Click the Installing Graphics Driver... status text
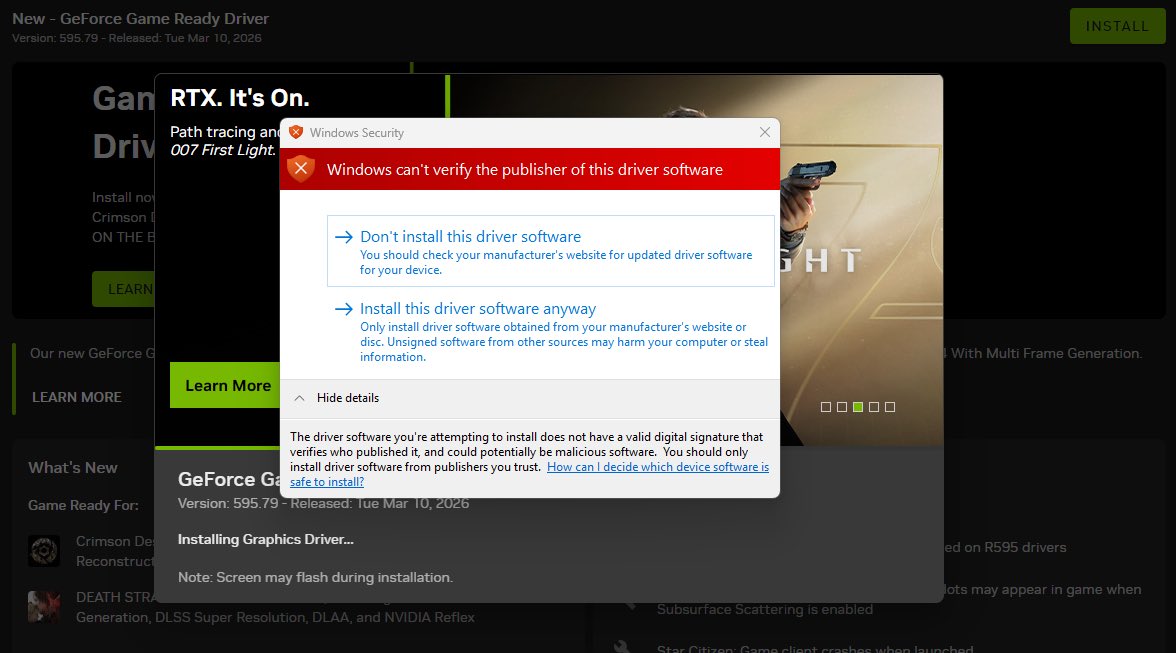This screenshot has height=653, width=1176. point(266,539)
